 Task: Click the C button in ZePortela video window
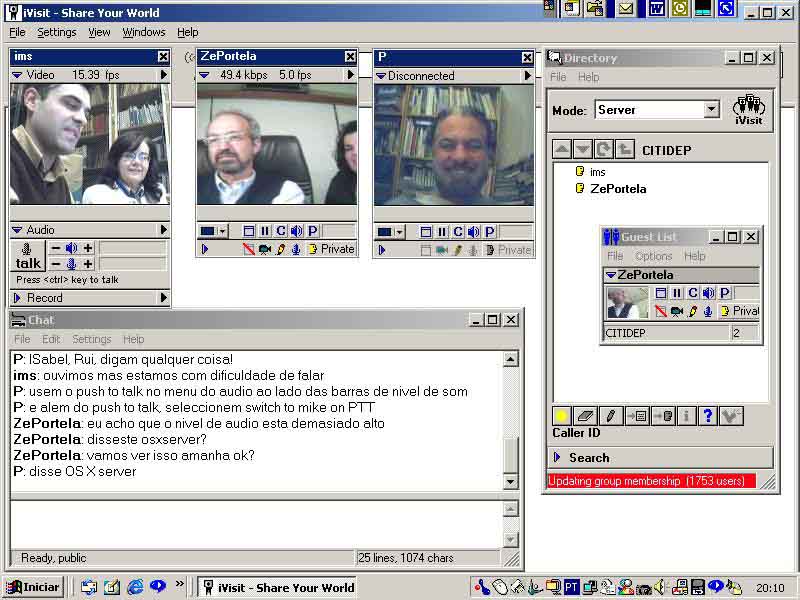[281, 231]
